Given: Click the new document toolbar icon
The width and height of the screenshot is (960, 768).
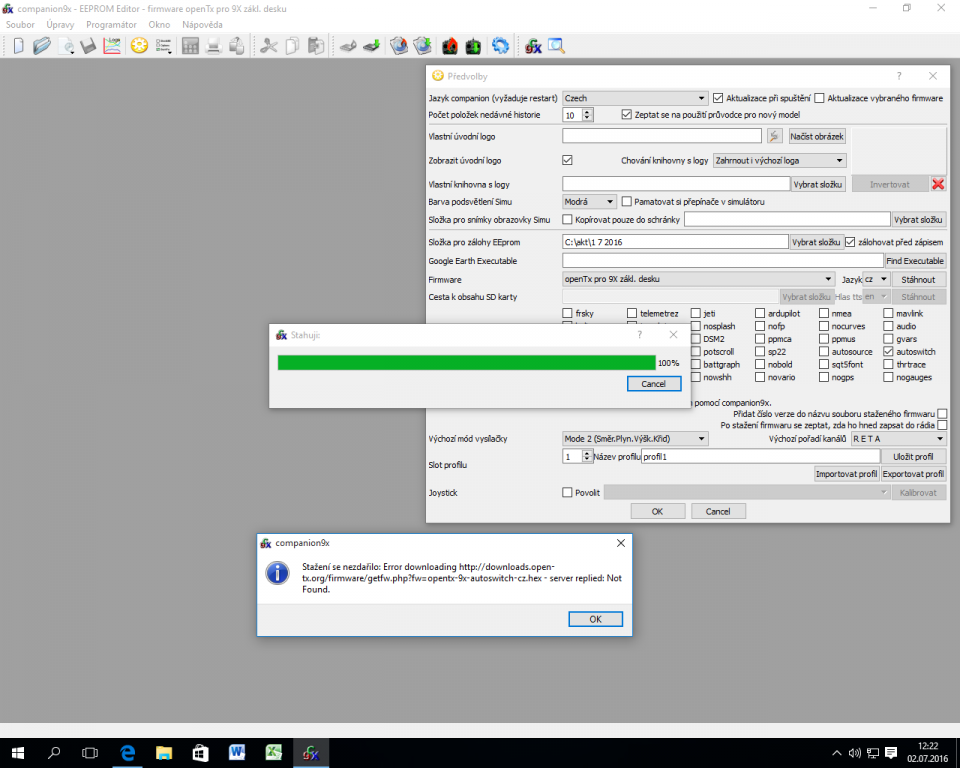Looking at the screenshot, I should pos(18,46).
